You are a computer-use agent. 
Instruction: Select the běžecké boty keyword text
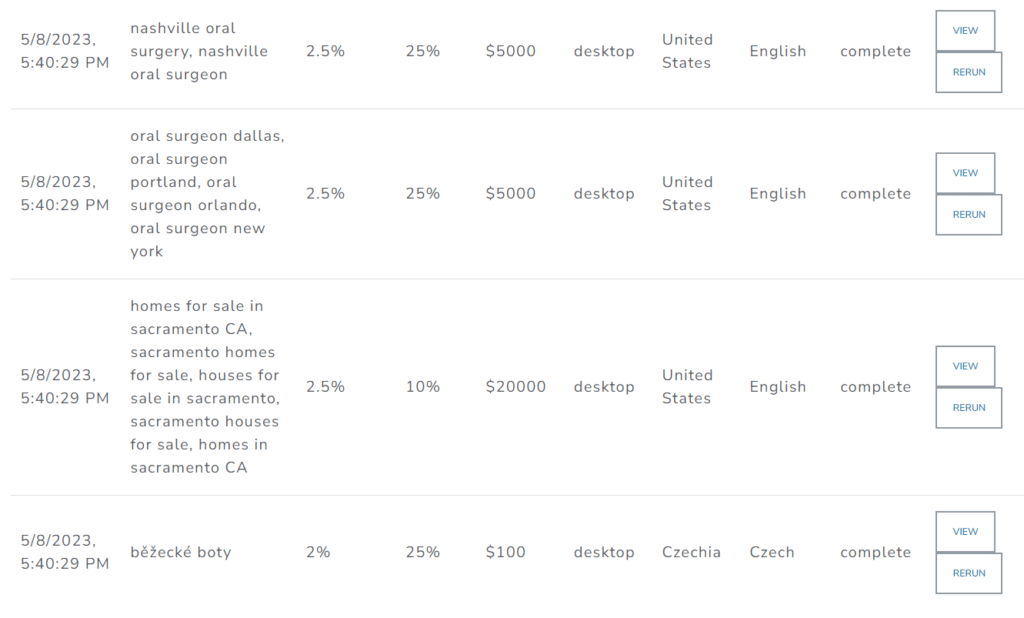(181, 553)
